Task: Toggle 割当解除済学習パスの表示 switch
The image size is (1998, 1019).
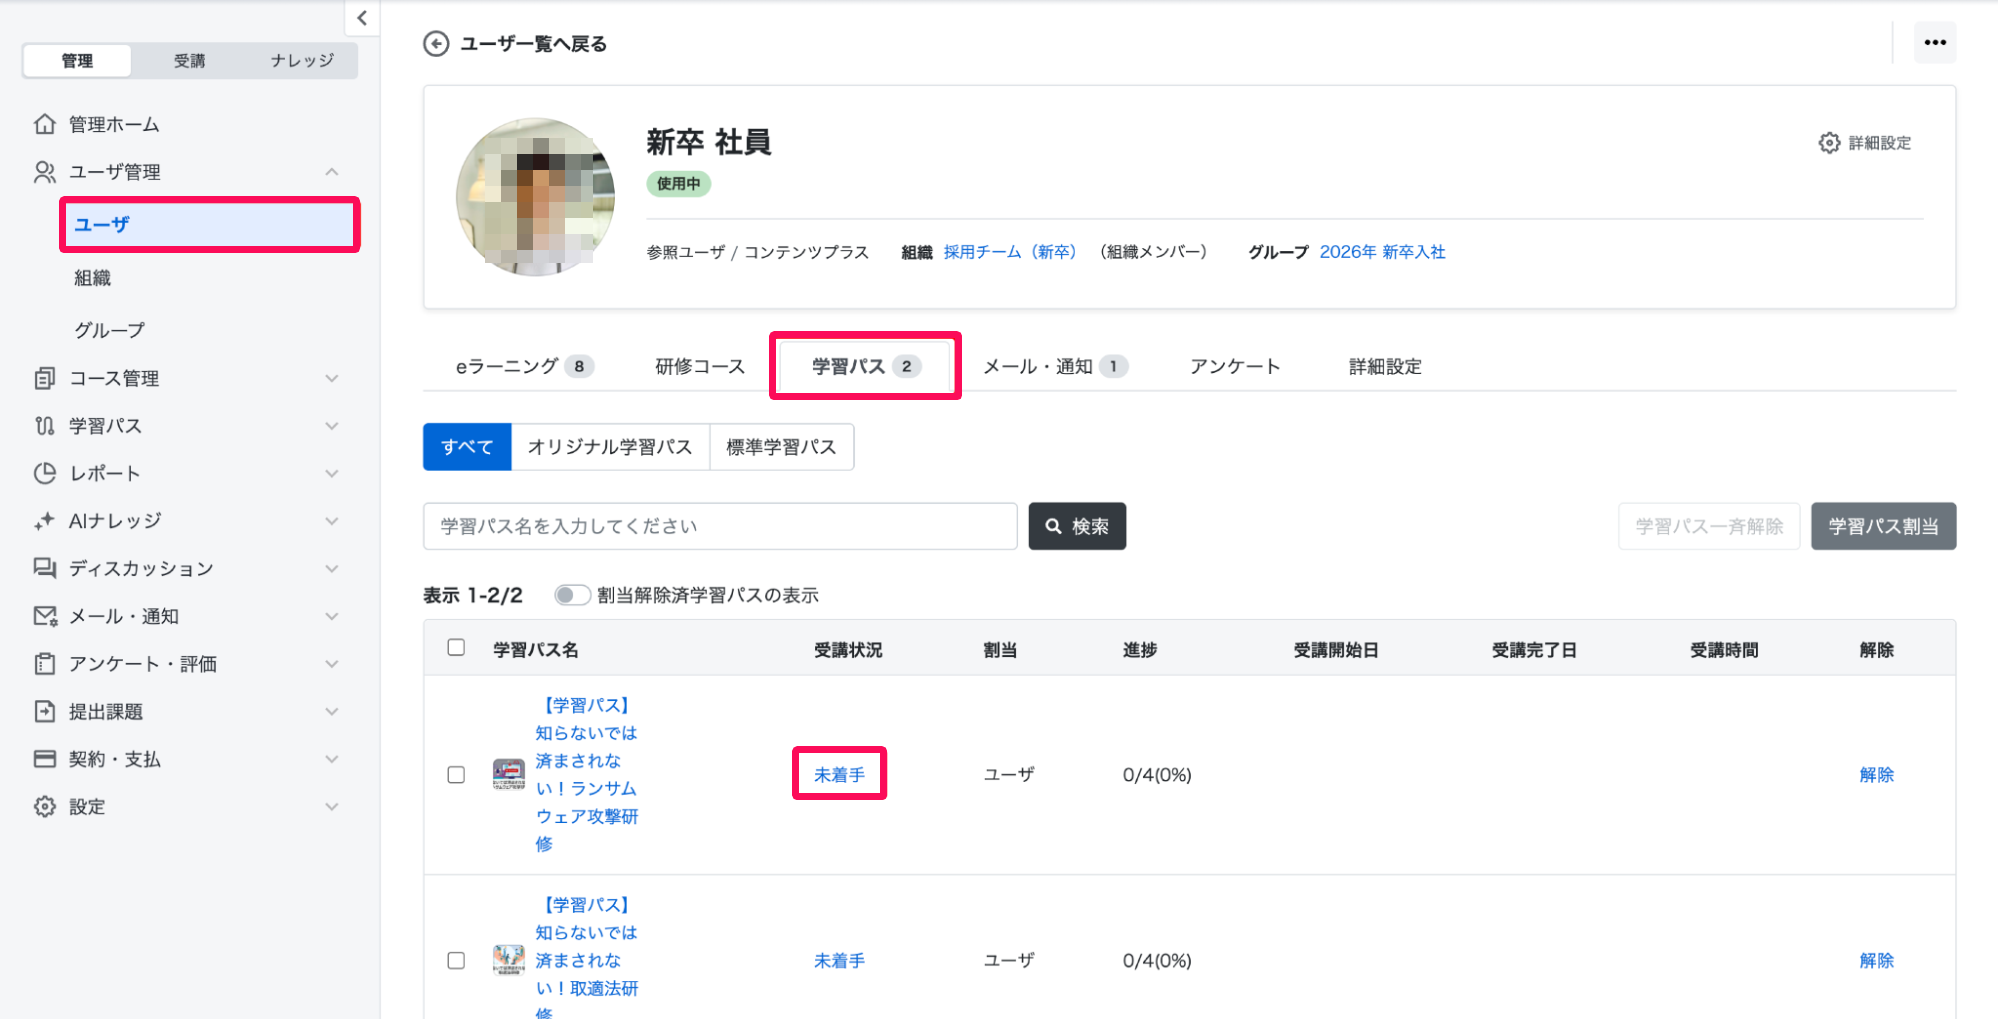Action: pos(572,595)
